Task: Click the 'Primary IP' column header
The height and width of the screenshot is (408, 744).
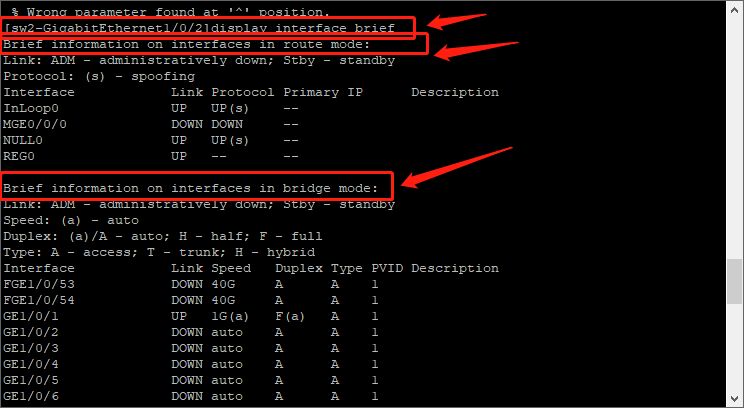Action: (x=323, y=92)
